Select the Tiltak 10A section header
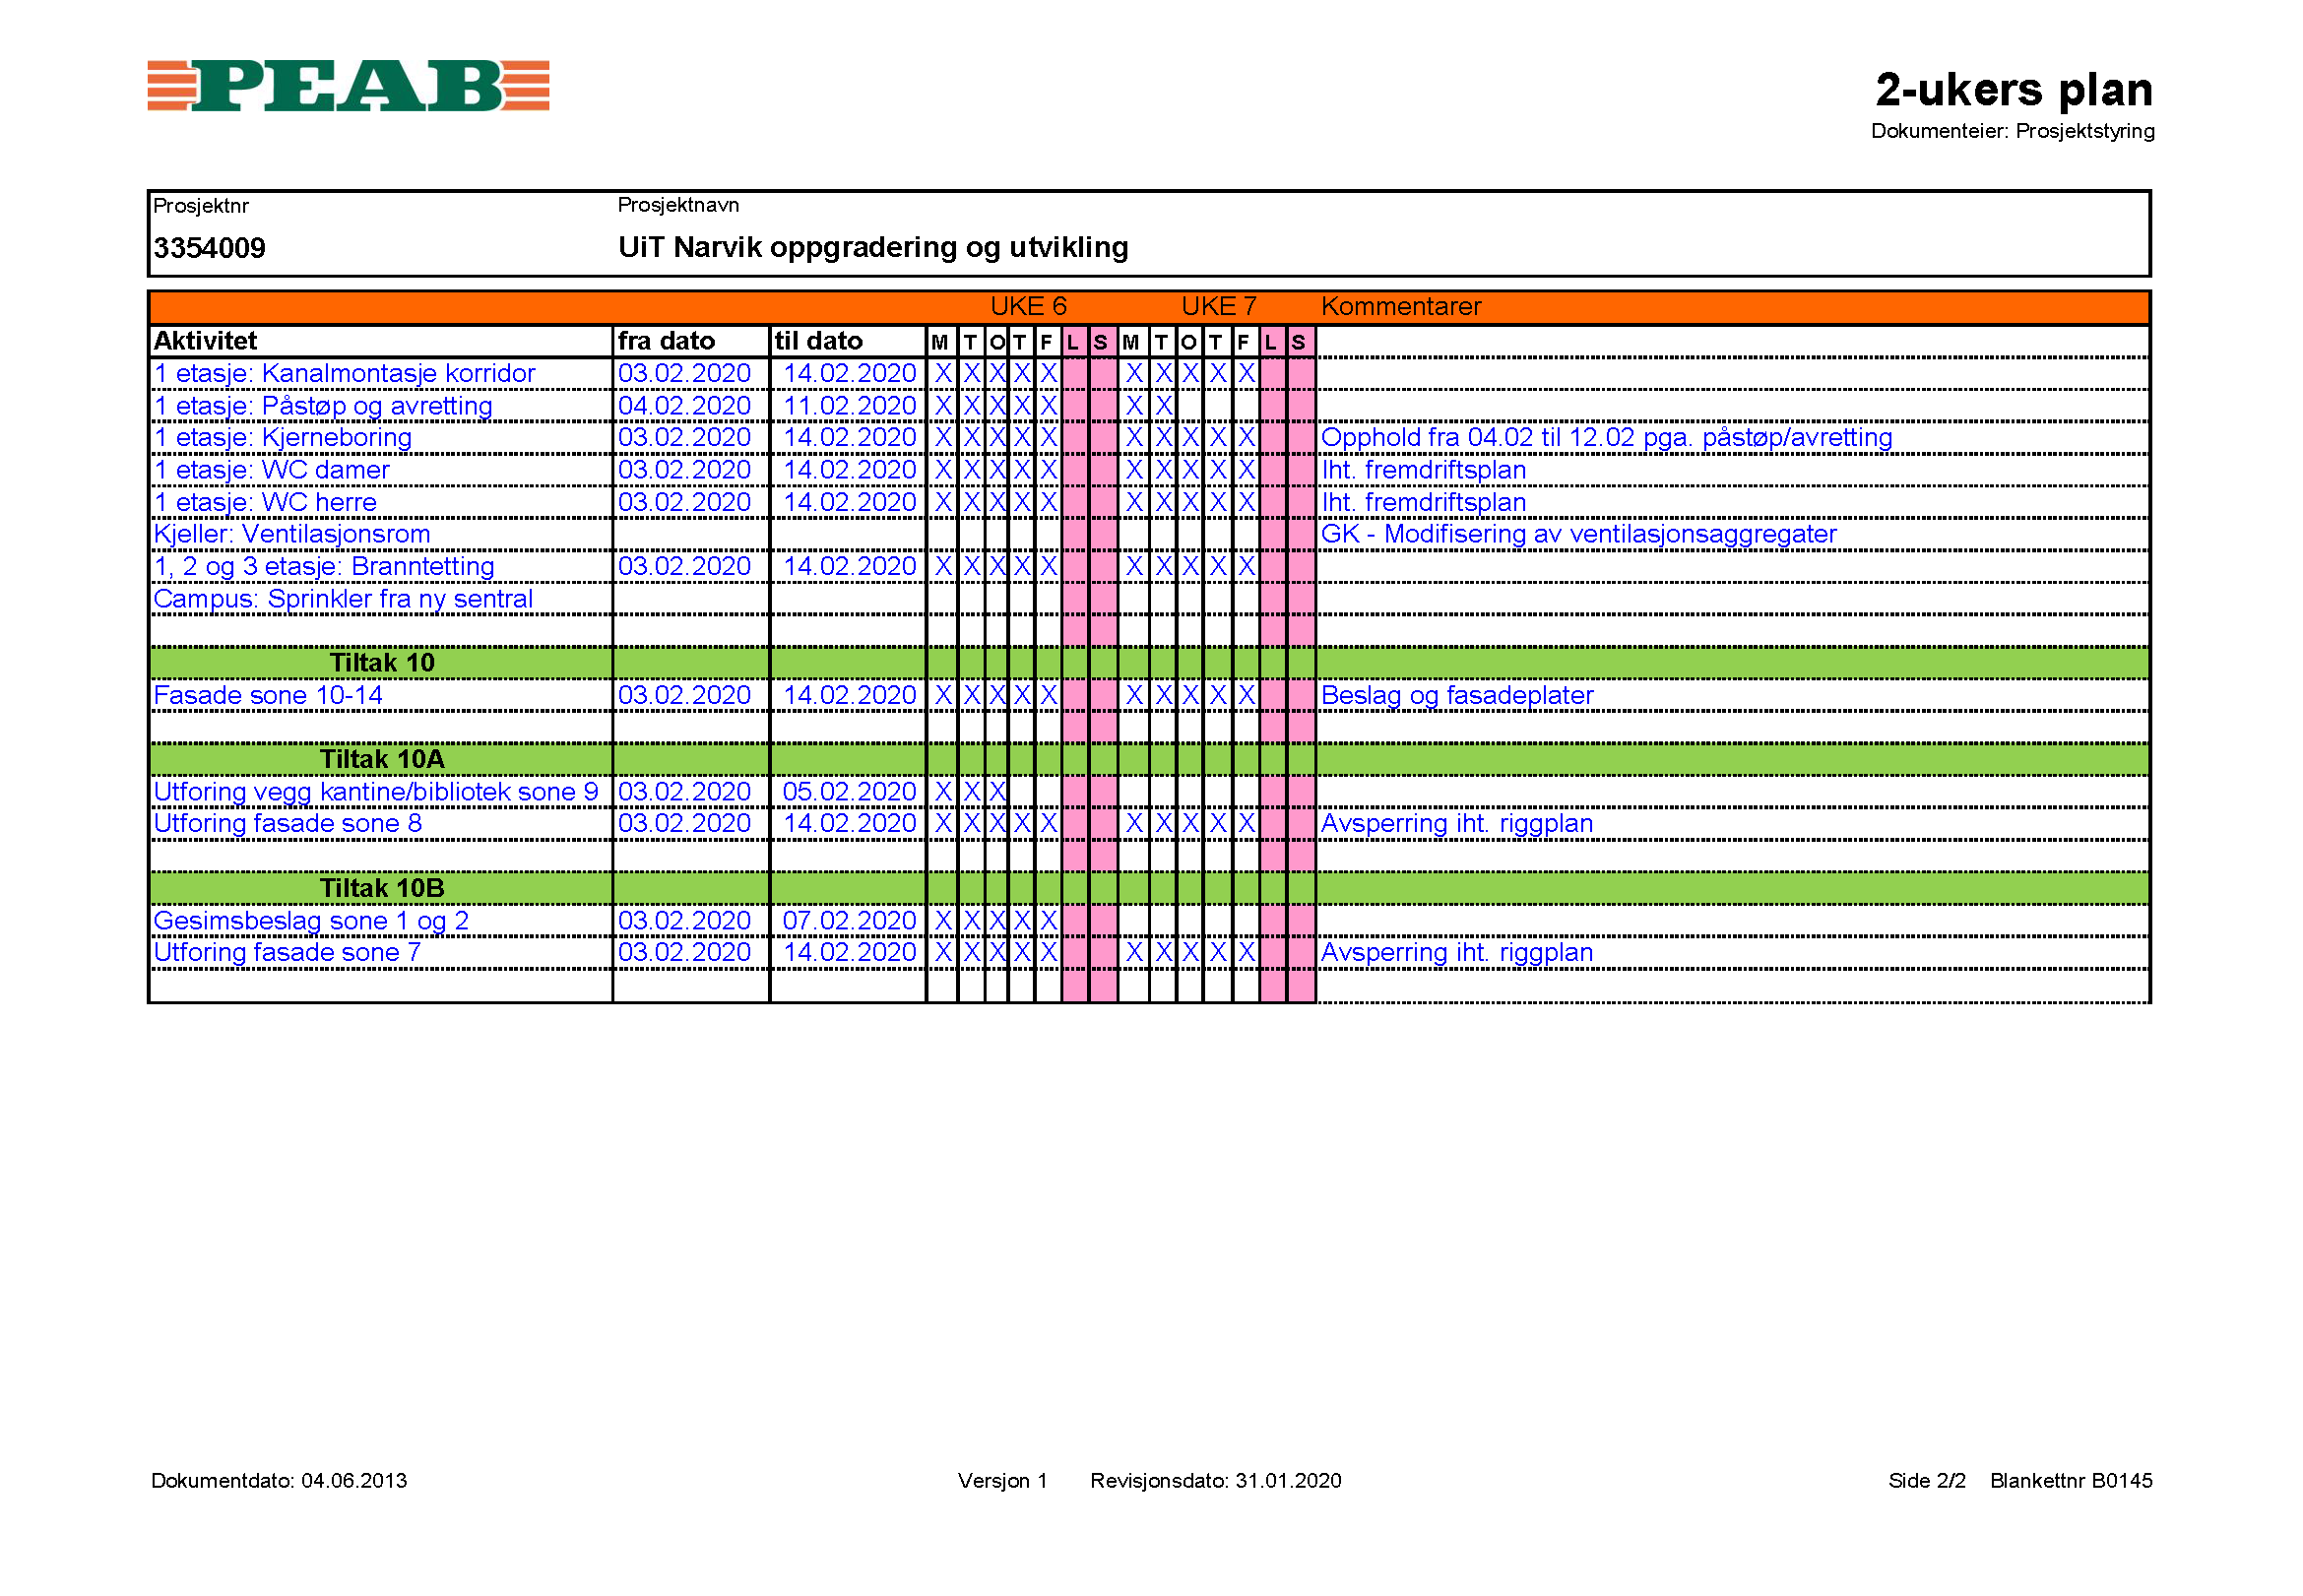This screenshot has width=2303, height=1596. tap(381, 759)
